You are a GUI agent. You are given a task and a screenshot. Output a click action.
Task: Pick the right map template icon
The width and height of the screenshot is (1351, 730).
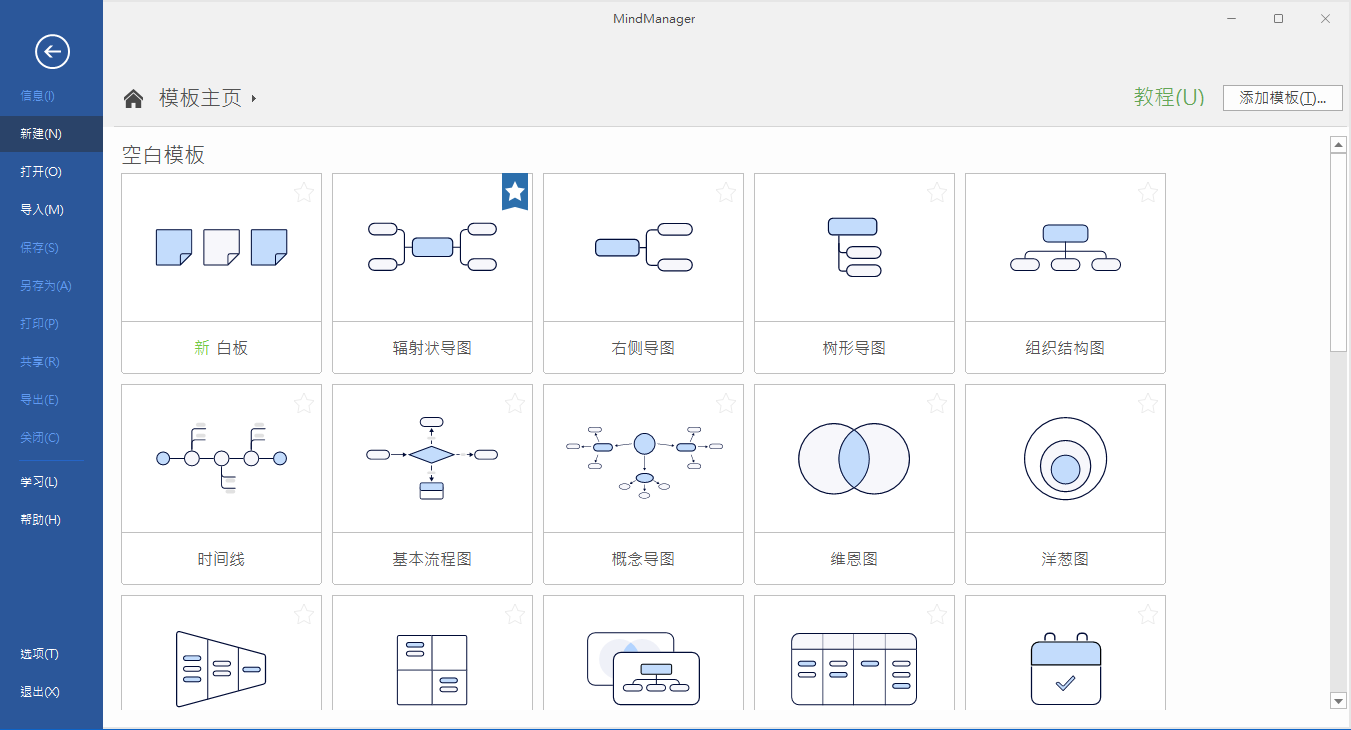(643, 247)
